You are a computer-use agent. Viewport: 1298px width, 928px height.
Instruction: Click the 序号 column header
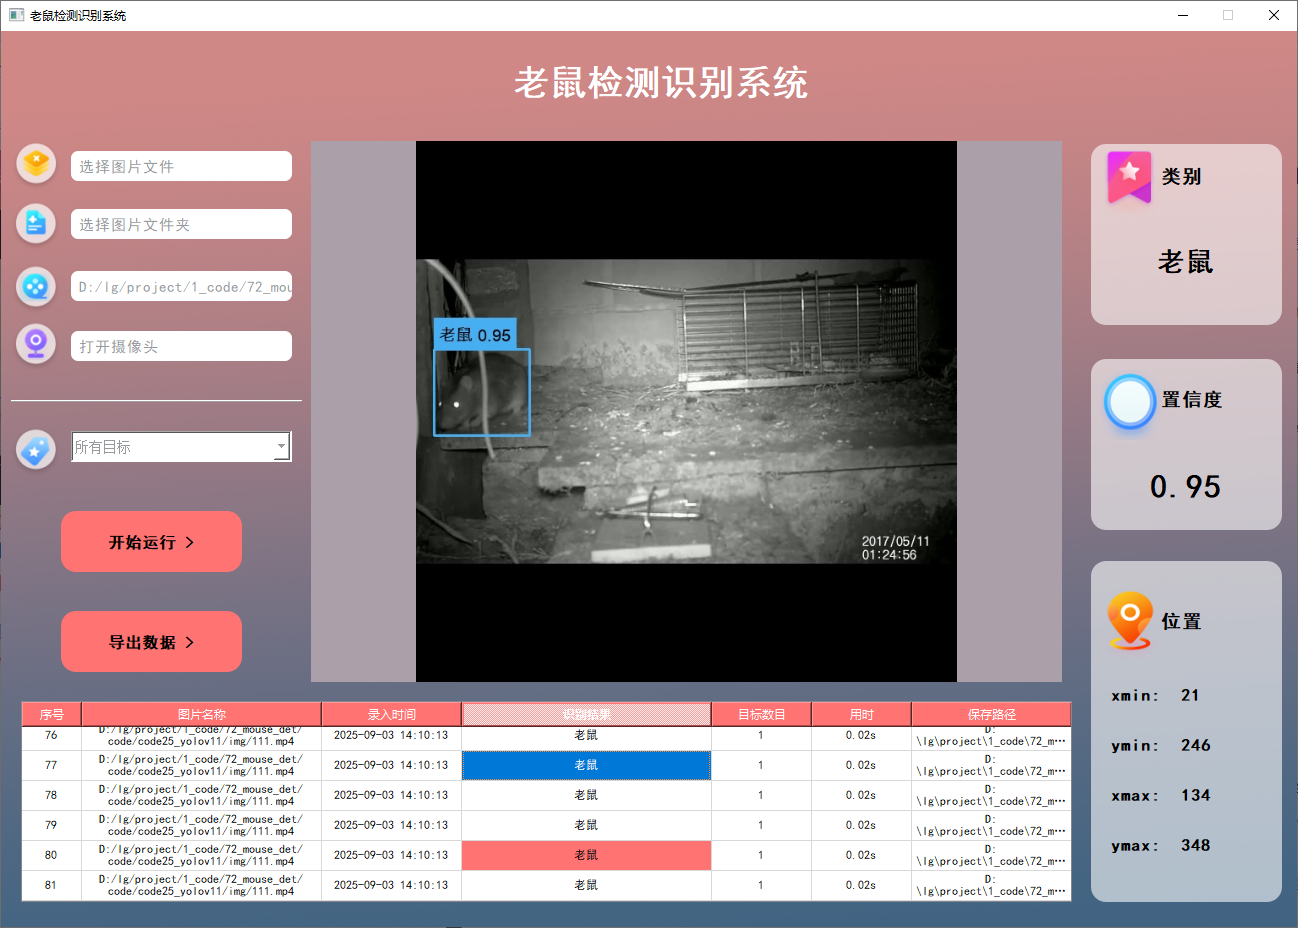(x=52, y=714)
